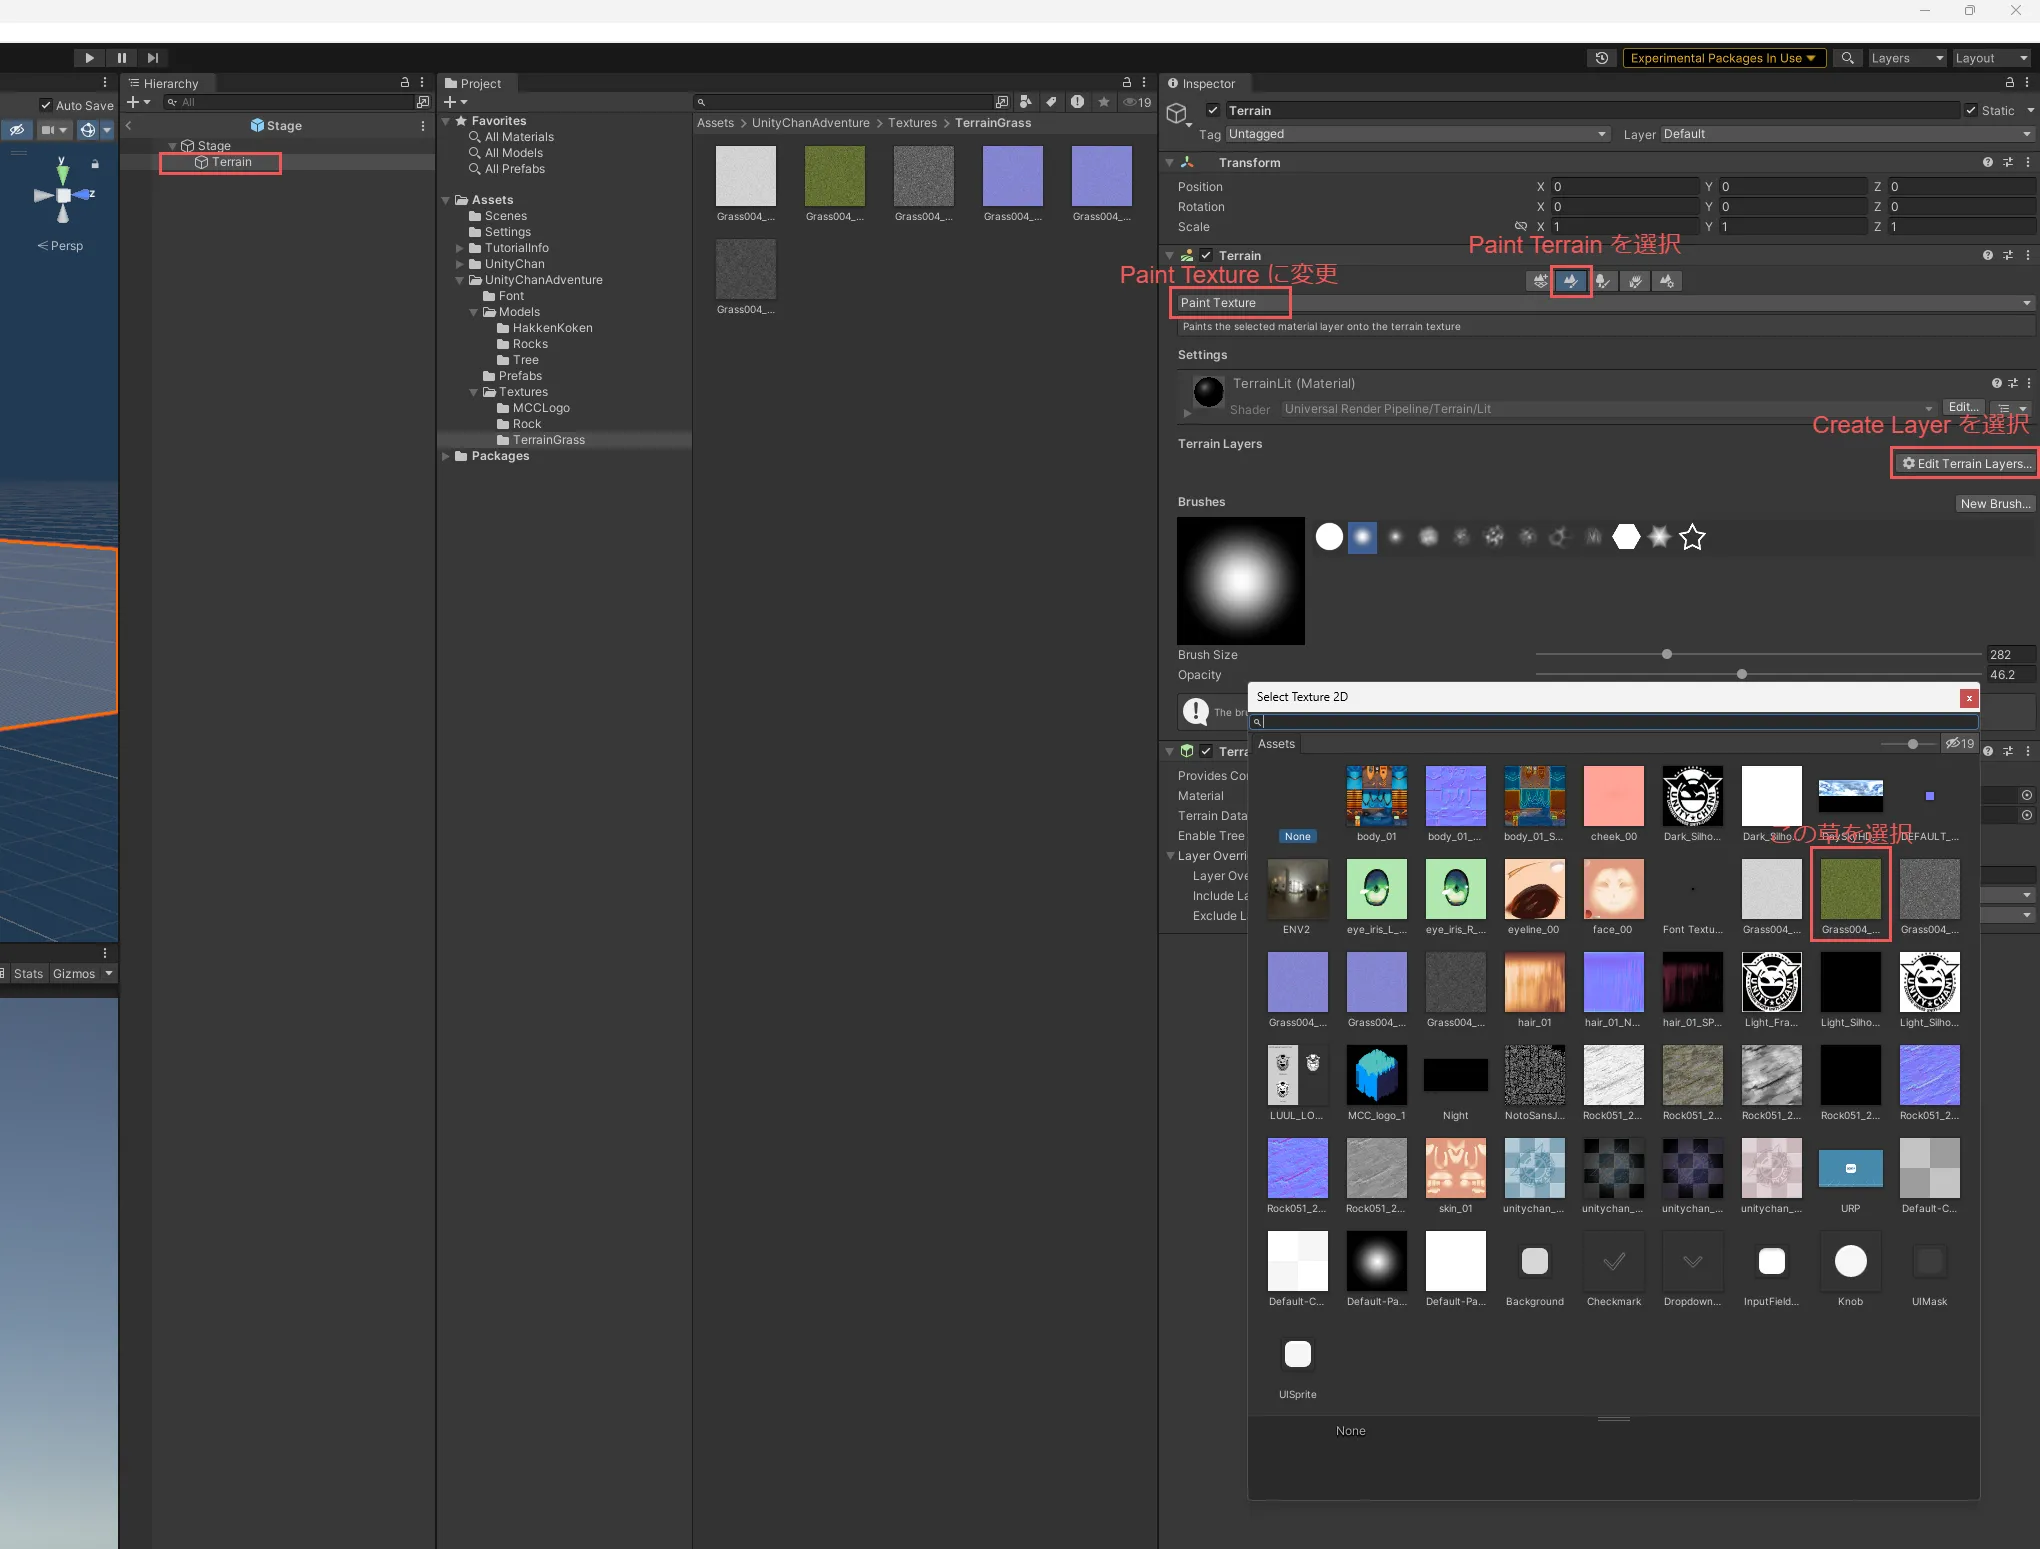Collapse the UnityChanAdventure folder
The height and width of the screenshot is (1549, 2040).
click(x=460, y=280)
